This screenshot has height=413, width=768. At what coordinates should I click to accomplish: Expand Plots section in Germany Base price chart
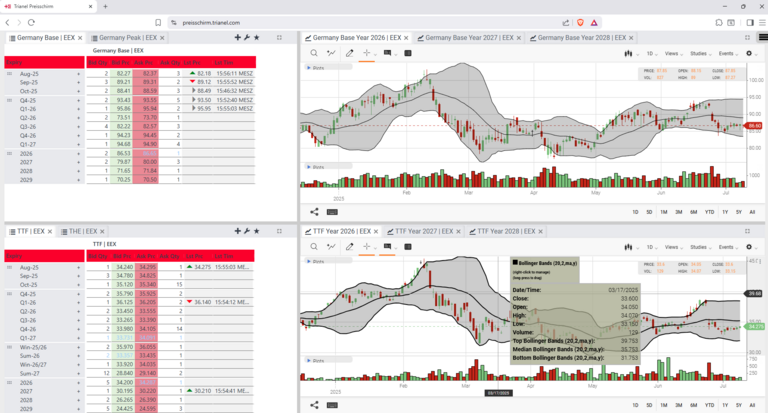click(x=318, y=67)
